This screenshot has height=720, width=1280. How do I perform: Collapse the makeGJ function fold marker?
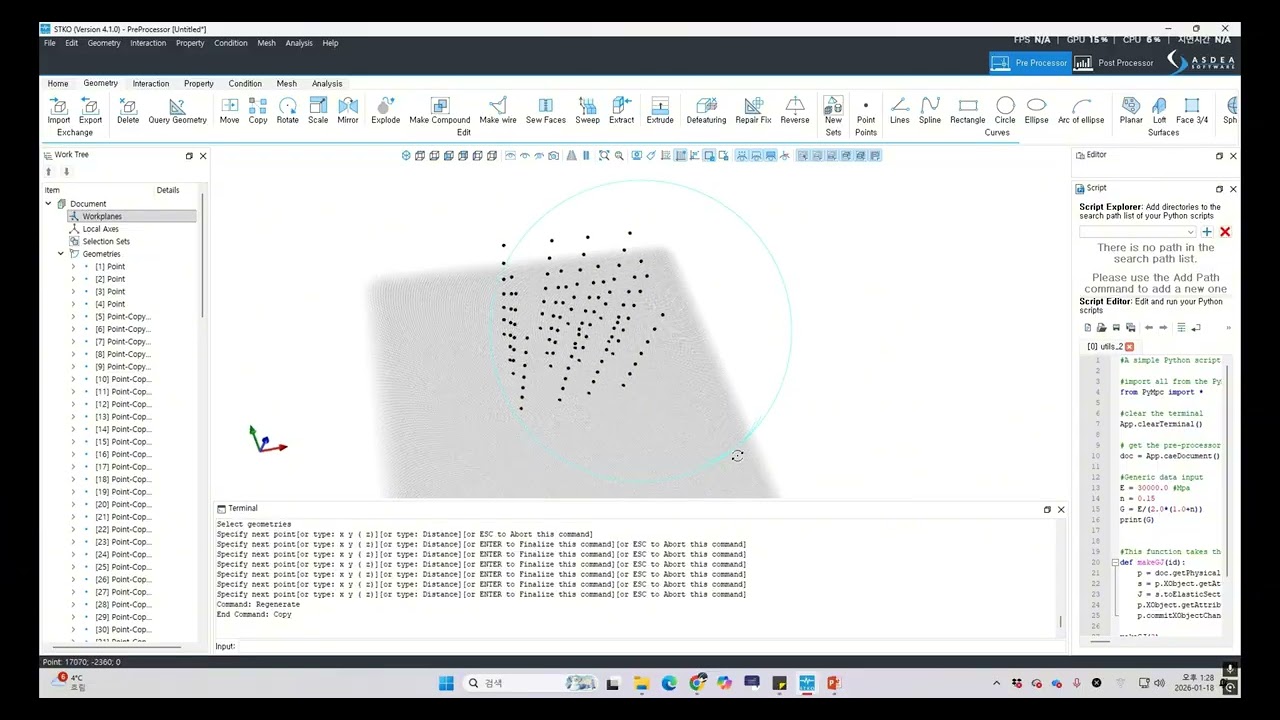pos(1115,562)
